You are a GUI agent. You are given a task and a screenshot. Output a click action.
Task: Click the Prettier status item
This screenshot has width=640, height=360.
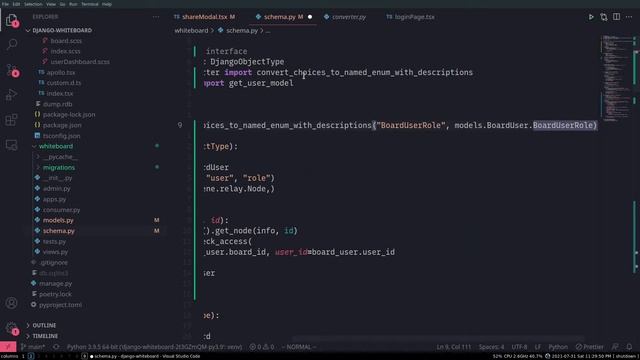pyautogui.click(x=589, y=347)
